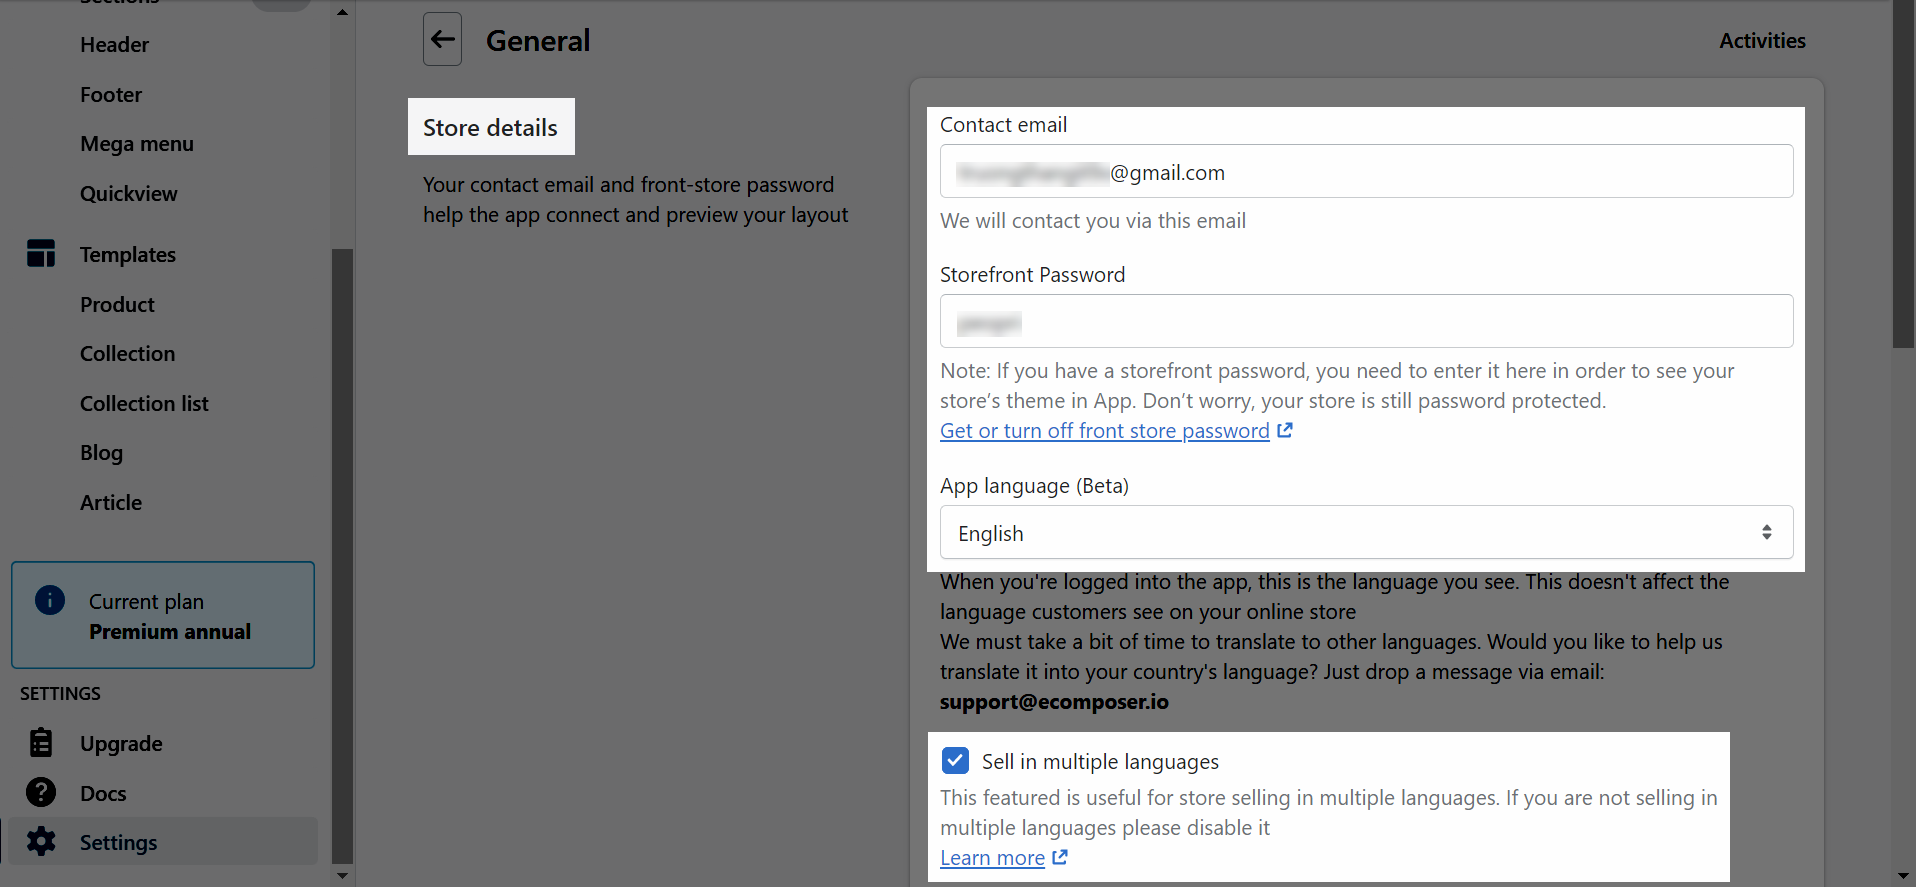Click the sidebar scroll up arrow

pyautogui.click(x=342, y=12)
